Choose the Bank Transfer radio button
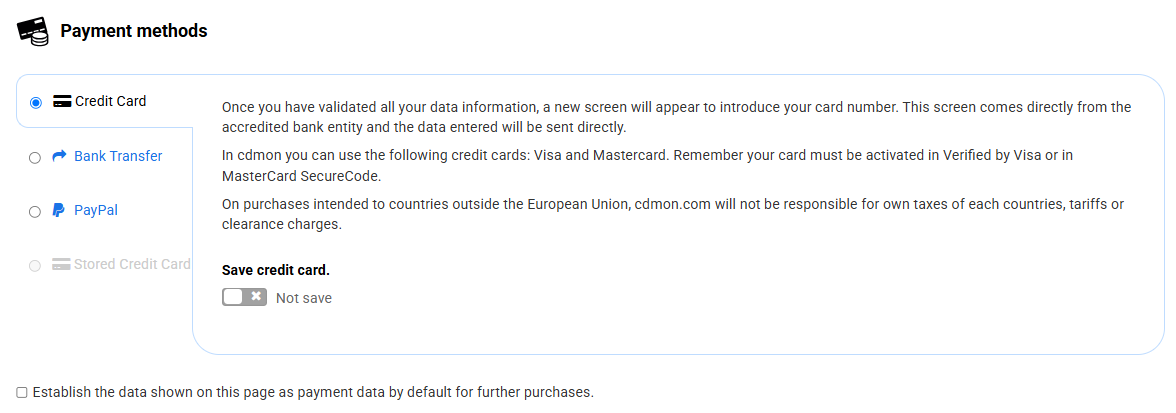This screenshot has width=1176, height=413. point(36,157)
